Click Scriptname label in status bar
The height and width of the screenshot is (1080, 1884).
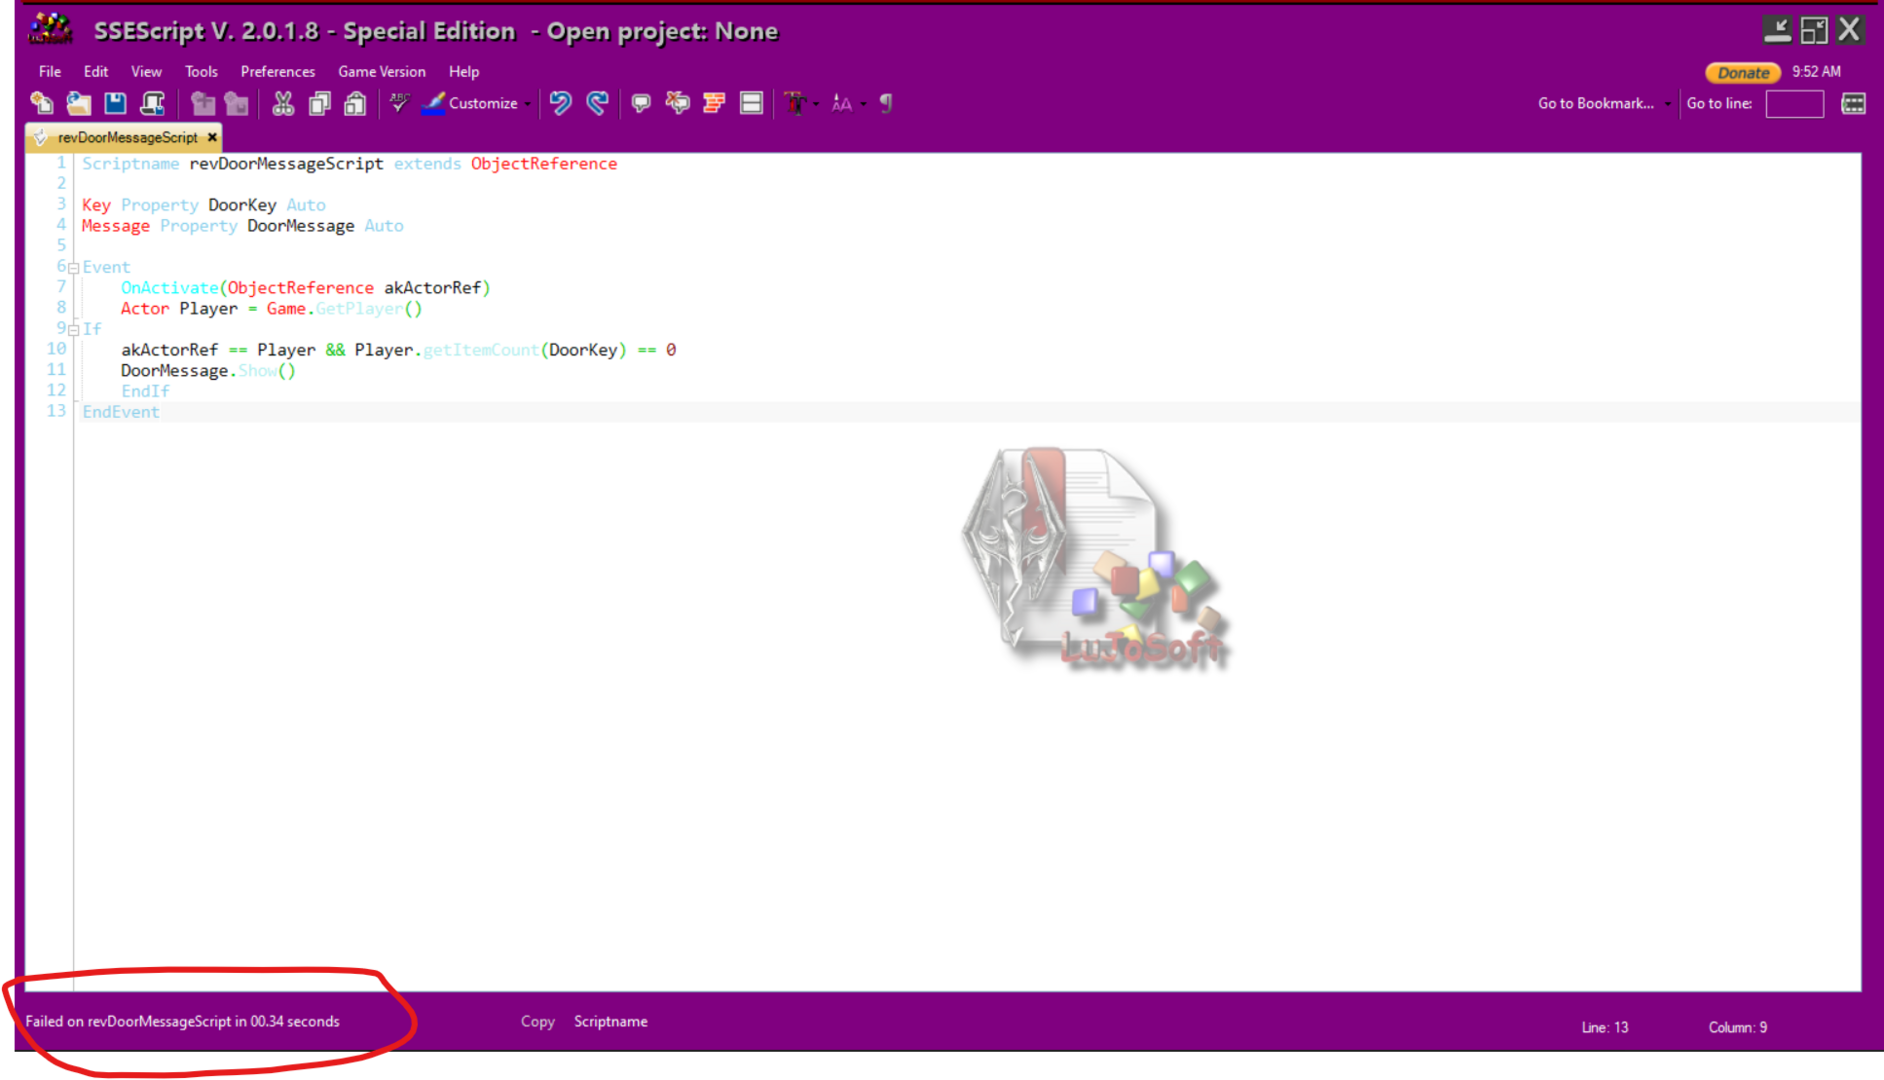point(611,1021)
